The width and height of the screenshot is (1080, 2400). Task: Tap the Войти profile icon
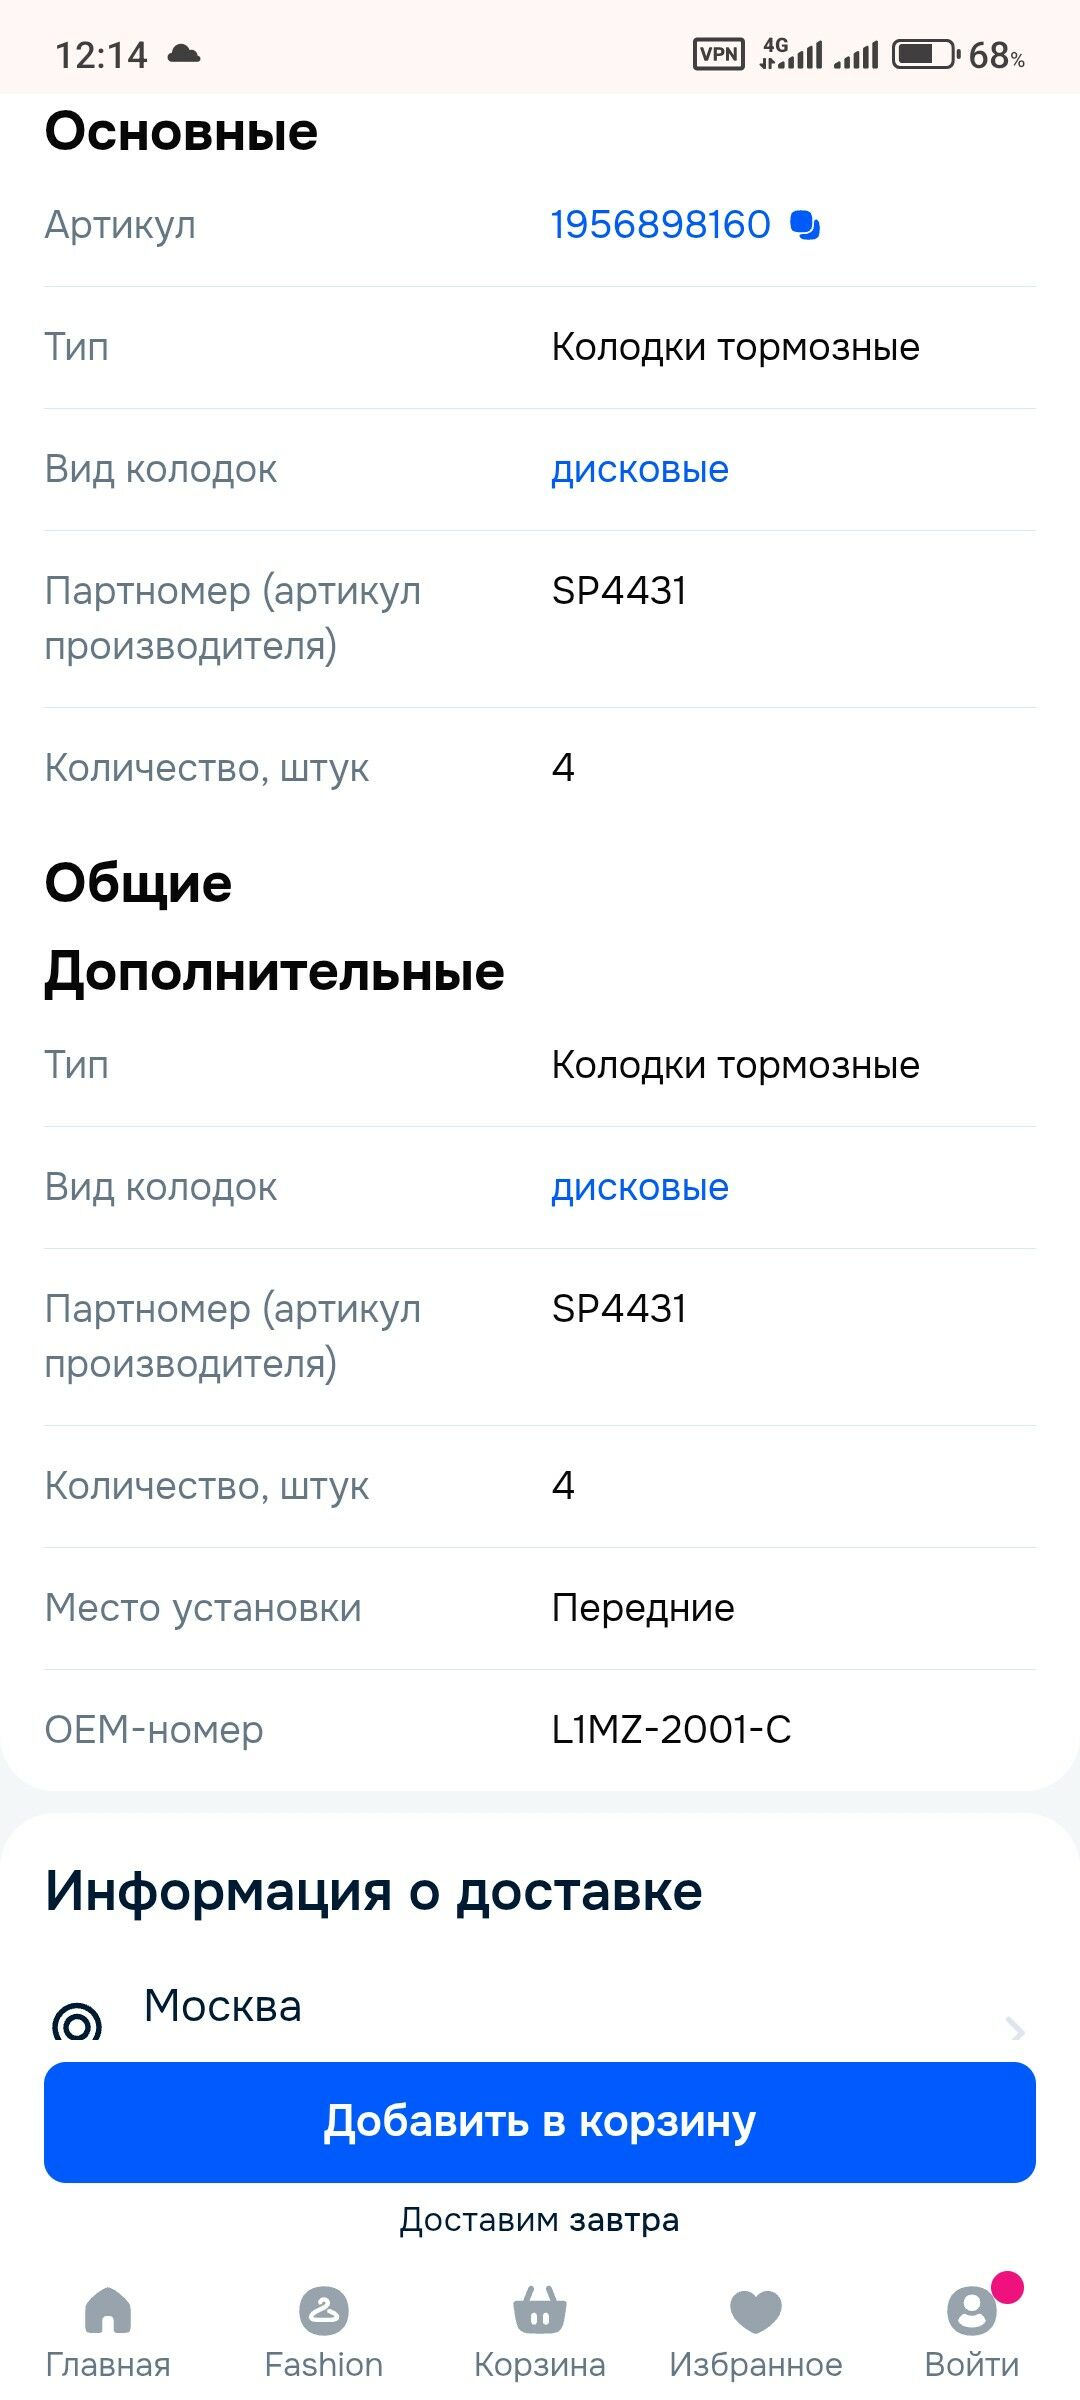click(x=972, y=2310)
